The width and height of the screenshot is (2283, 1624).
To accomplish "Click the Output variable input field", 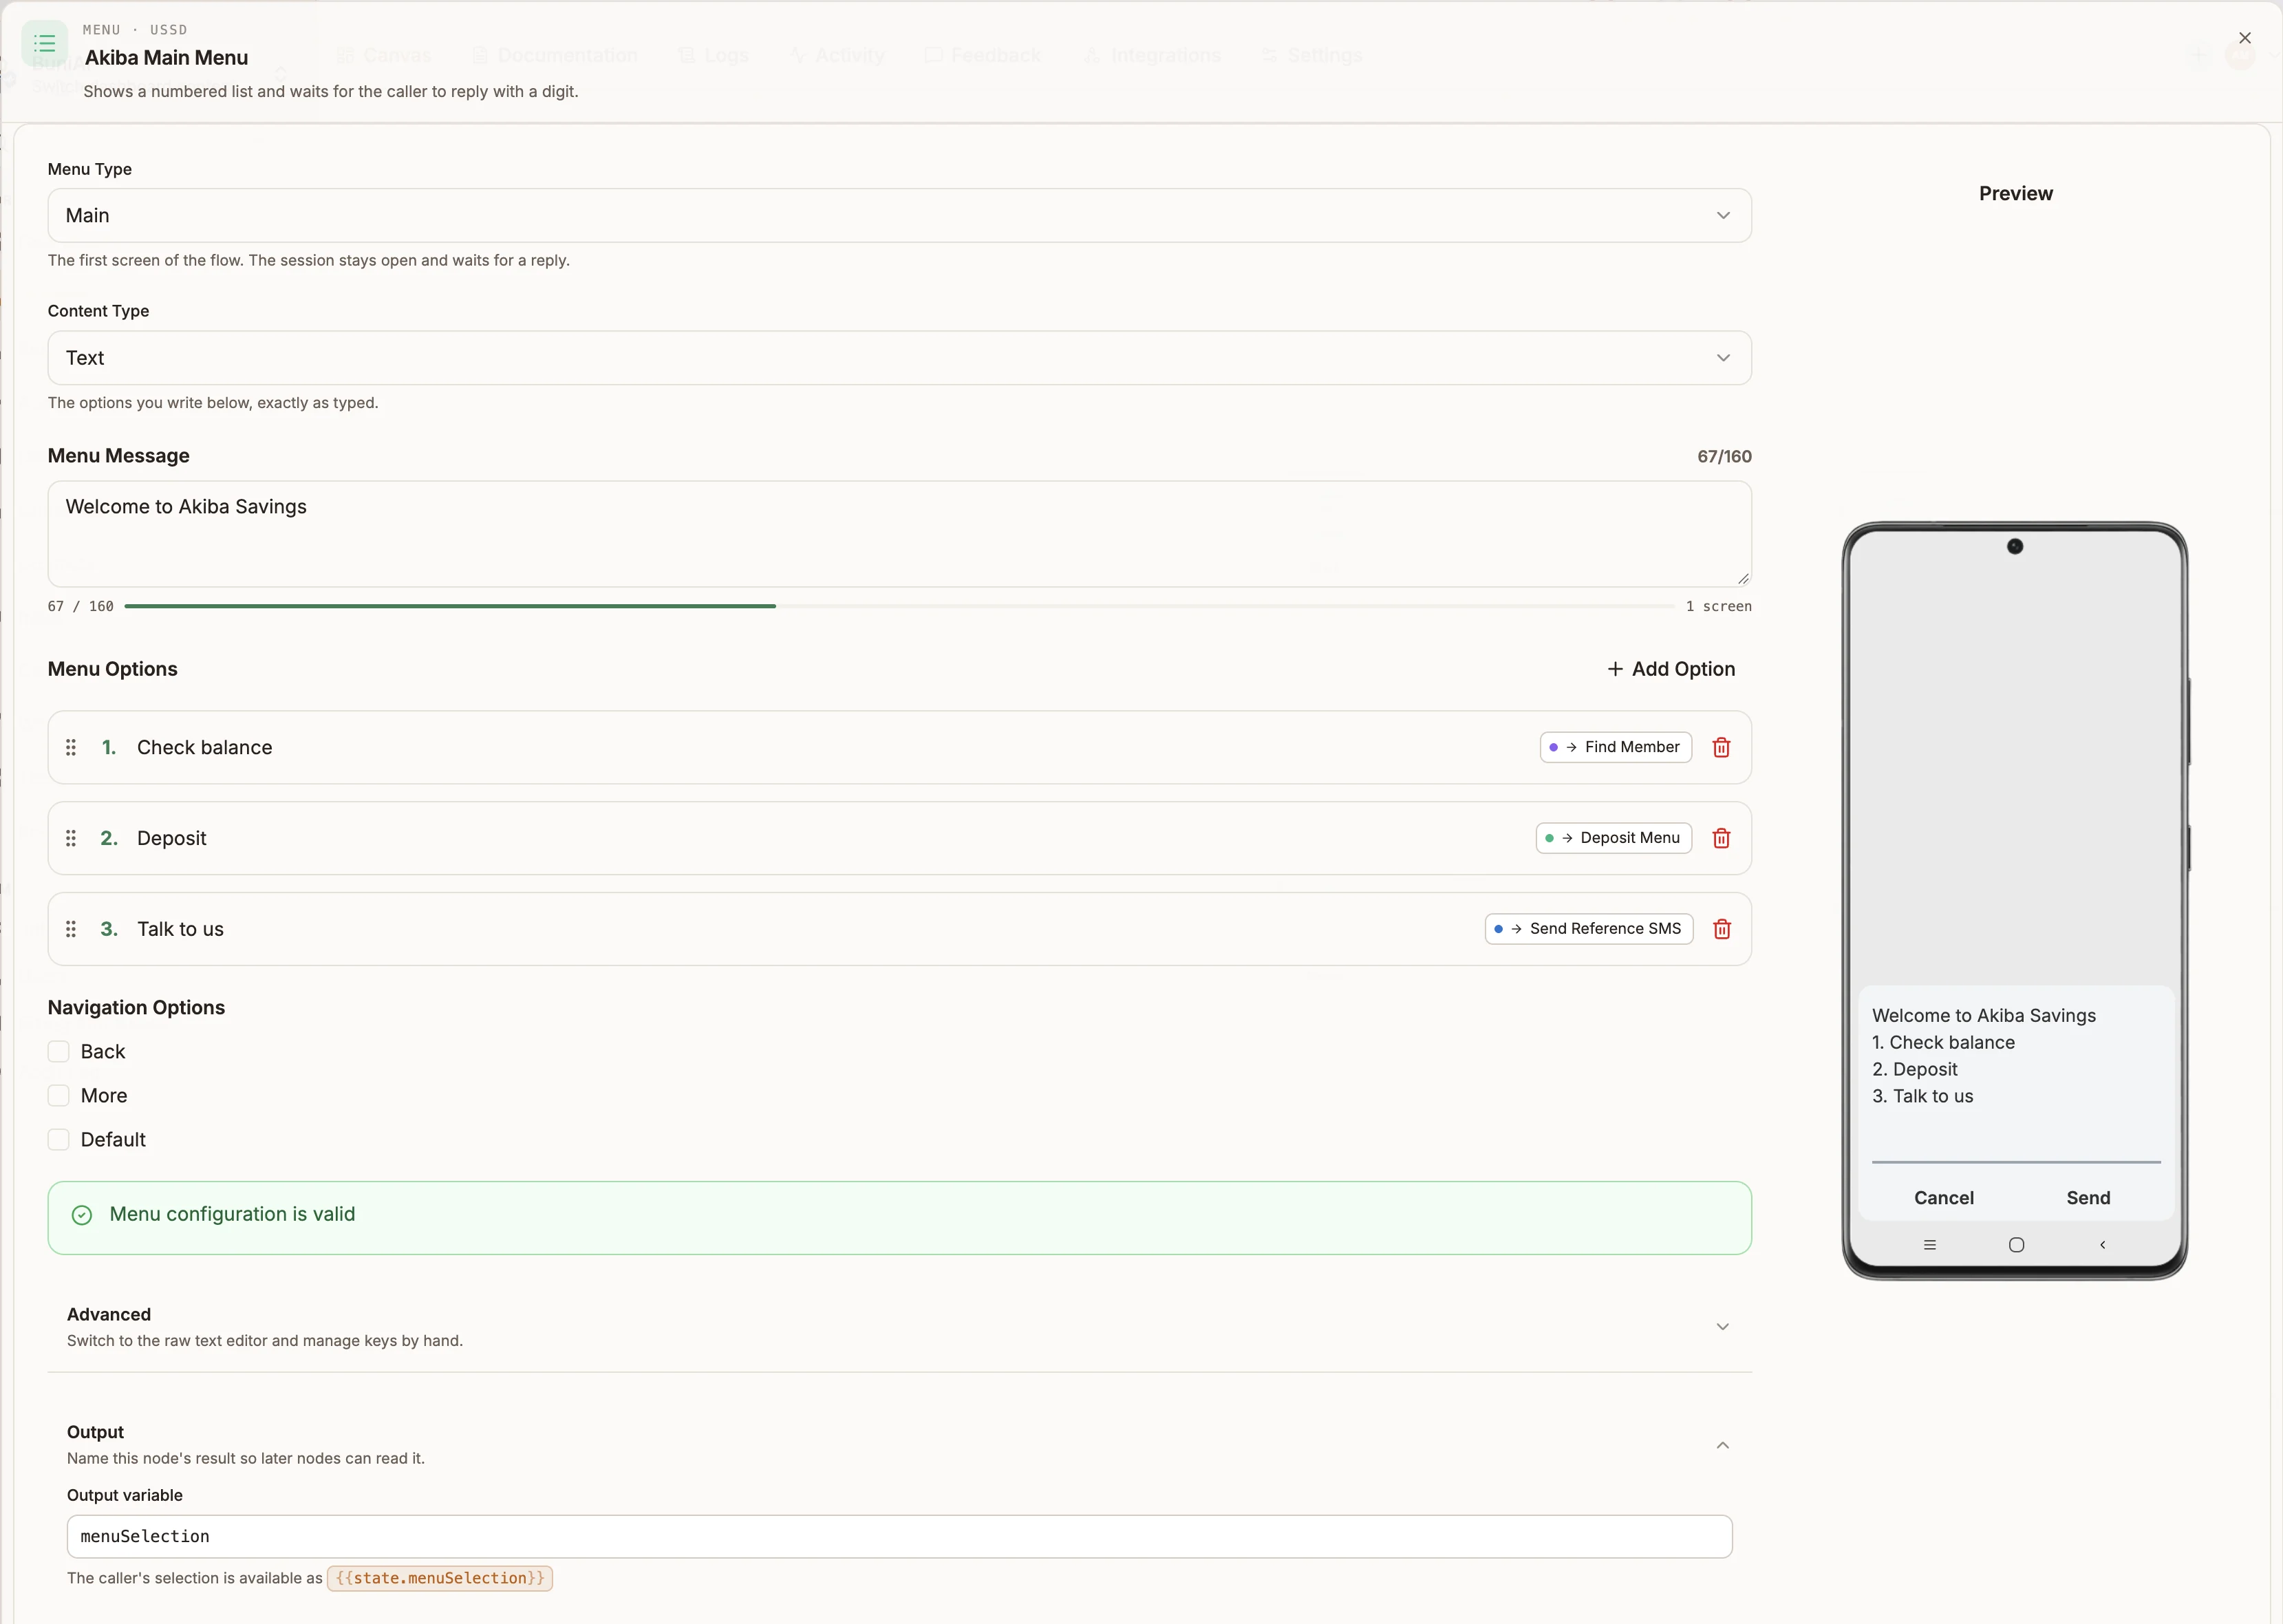I will [899, 1536].
